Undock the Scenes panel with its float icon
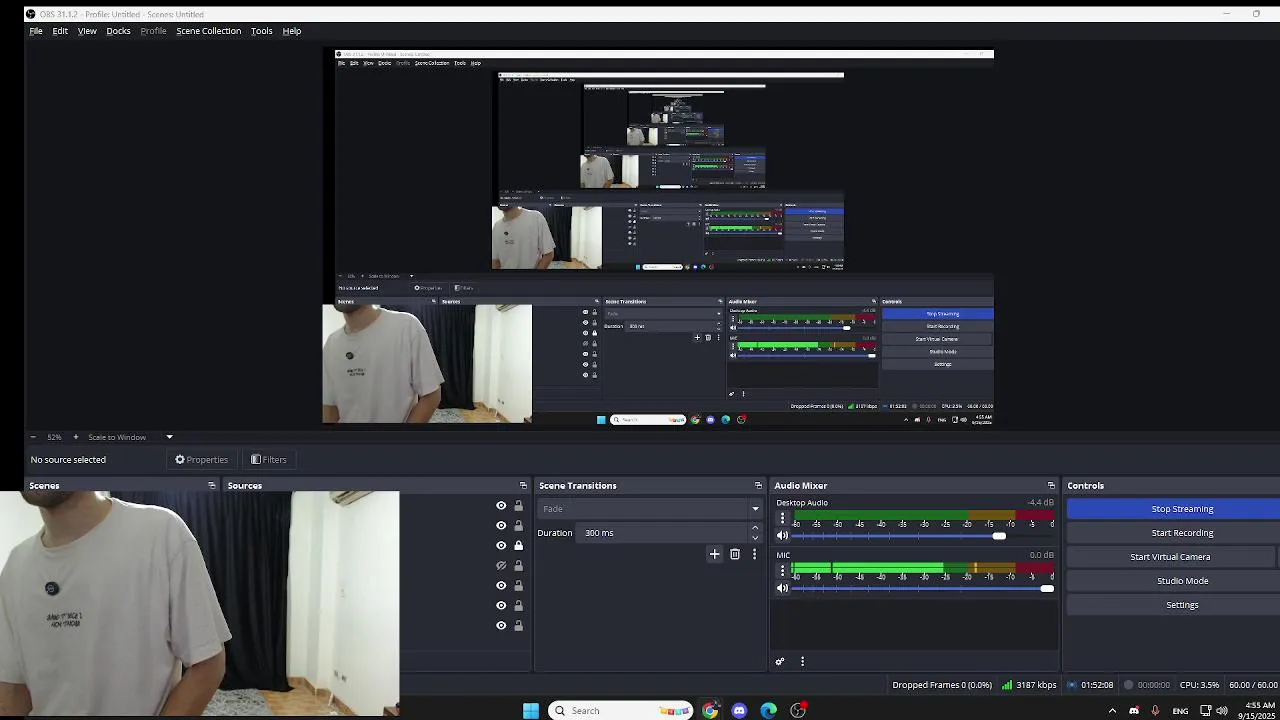The image size is (1280, 720). point(211,485)
